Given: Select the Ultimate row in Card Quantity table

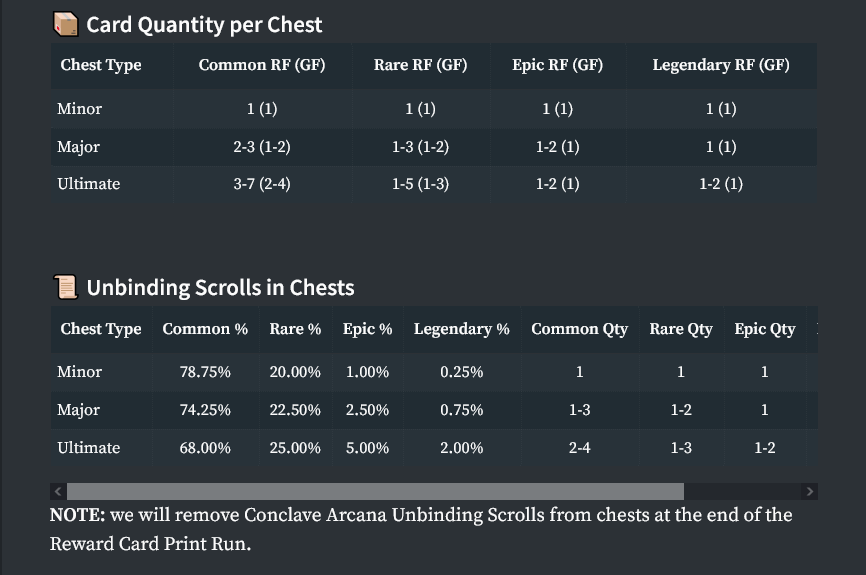Looking at the screenshot, I should [x=89, y=184].
